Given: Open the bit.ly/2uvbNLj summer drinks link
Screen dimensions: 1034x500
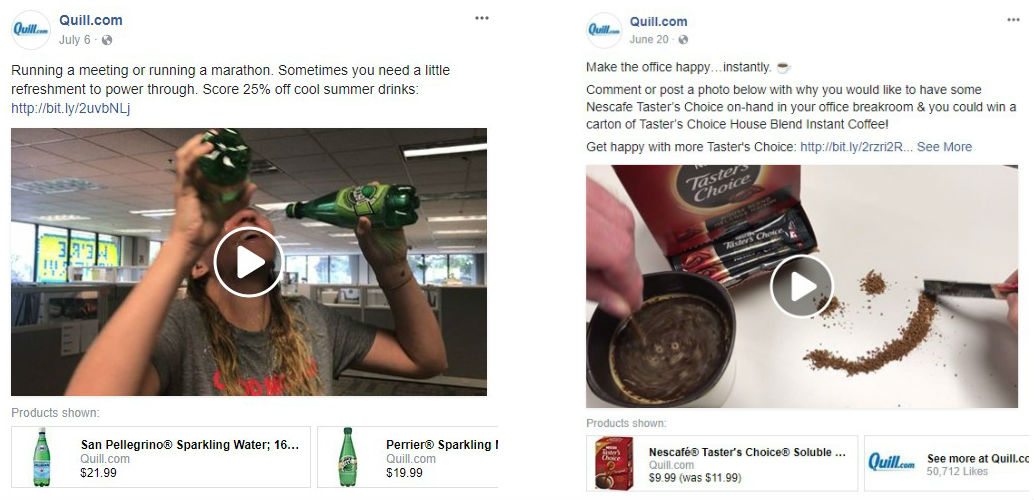Looking at the screenshot, I should tap(71, 108).
